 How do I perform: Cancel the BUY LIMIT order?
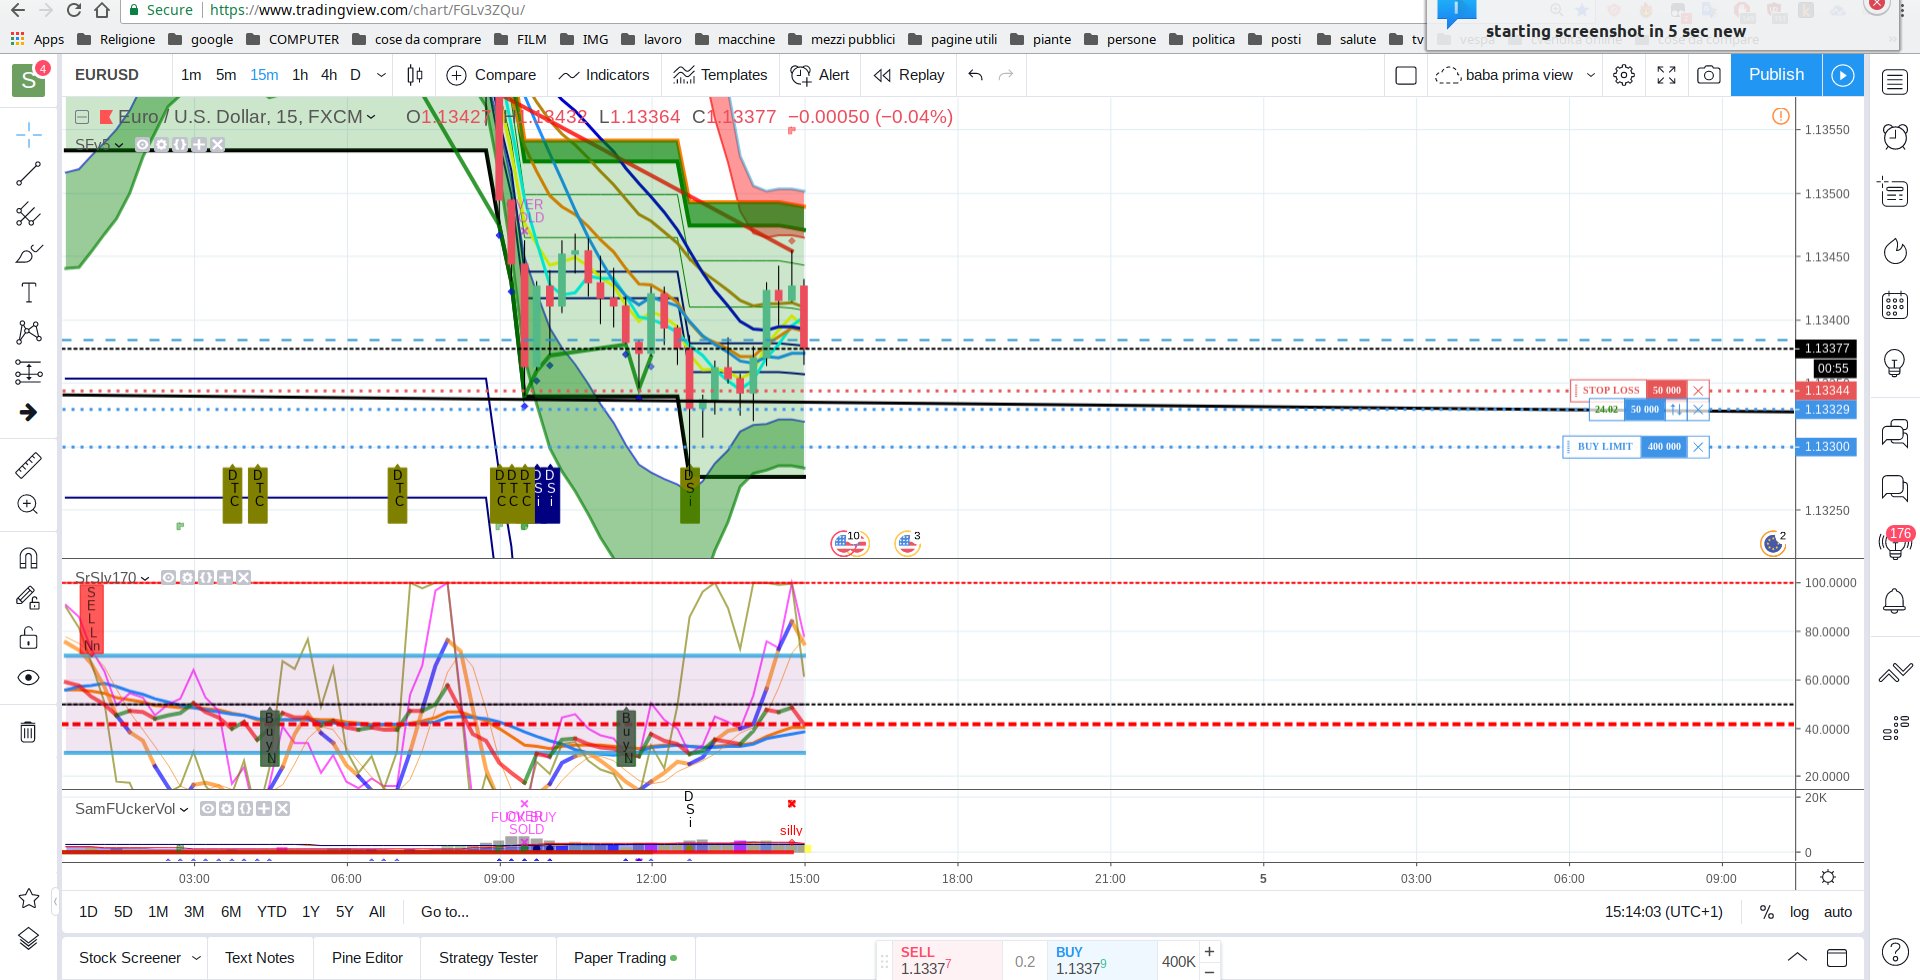(x=1698, y=447)
